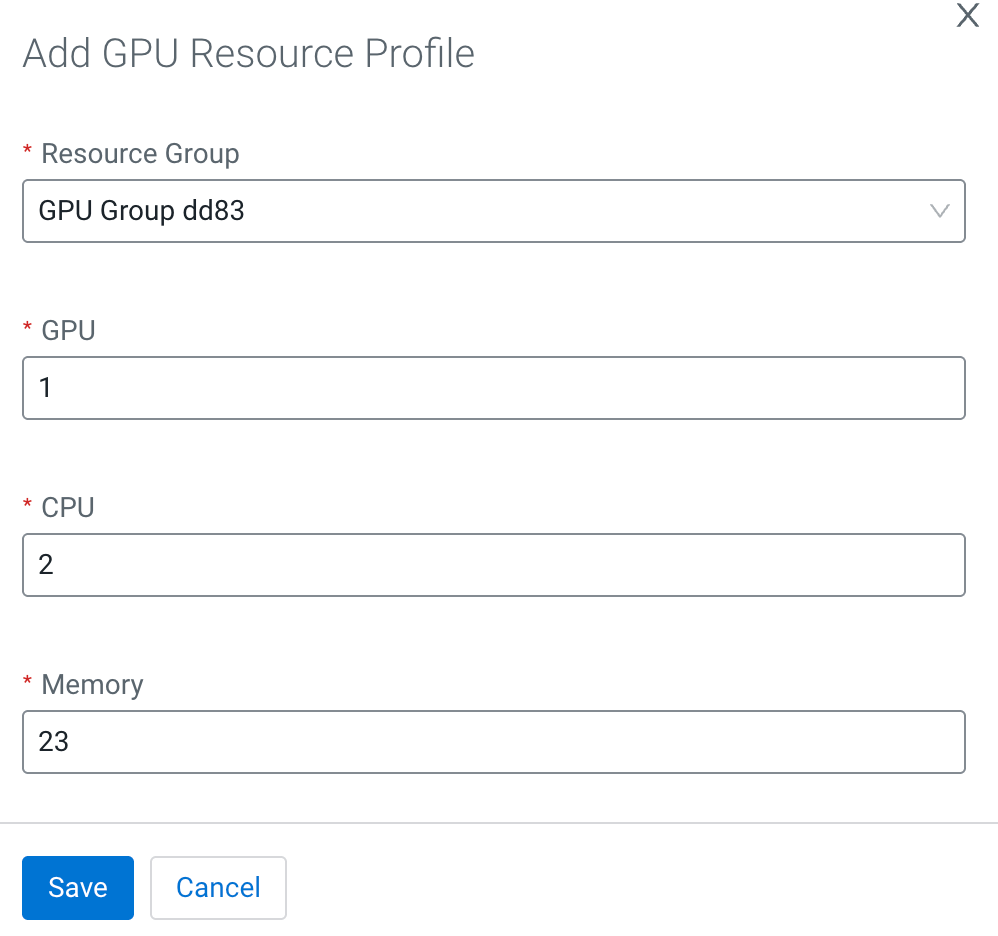This screenshot has height=936, width=998.
Task: Place cursor on the value 23 in Memory
Action: 53,742
